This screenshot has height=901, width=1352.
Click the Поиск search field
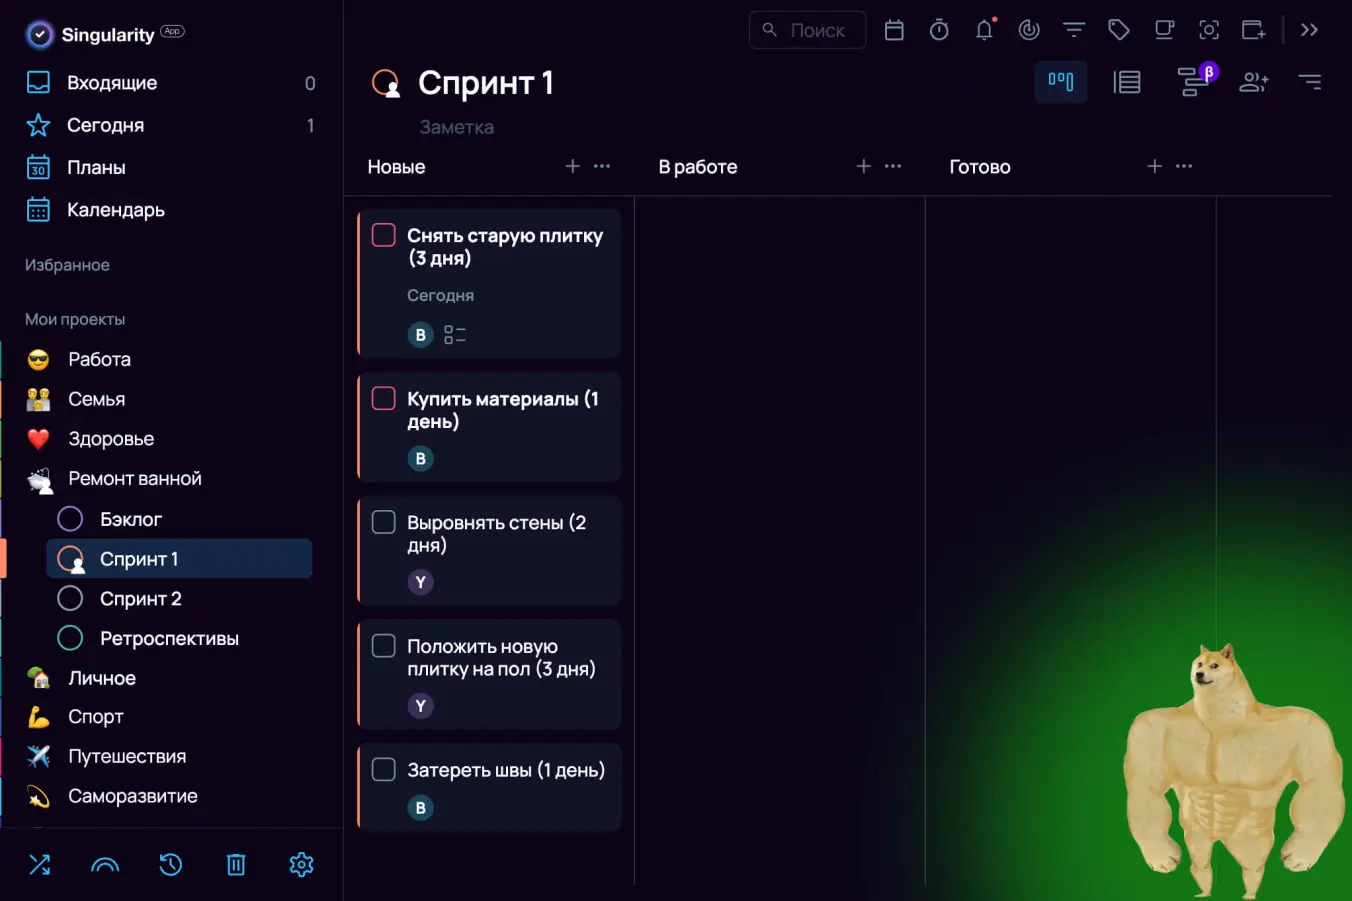[x=817, y=31]
